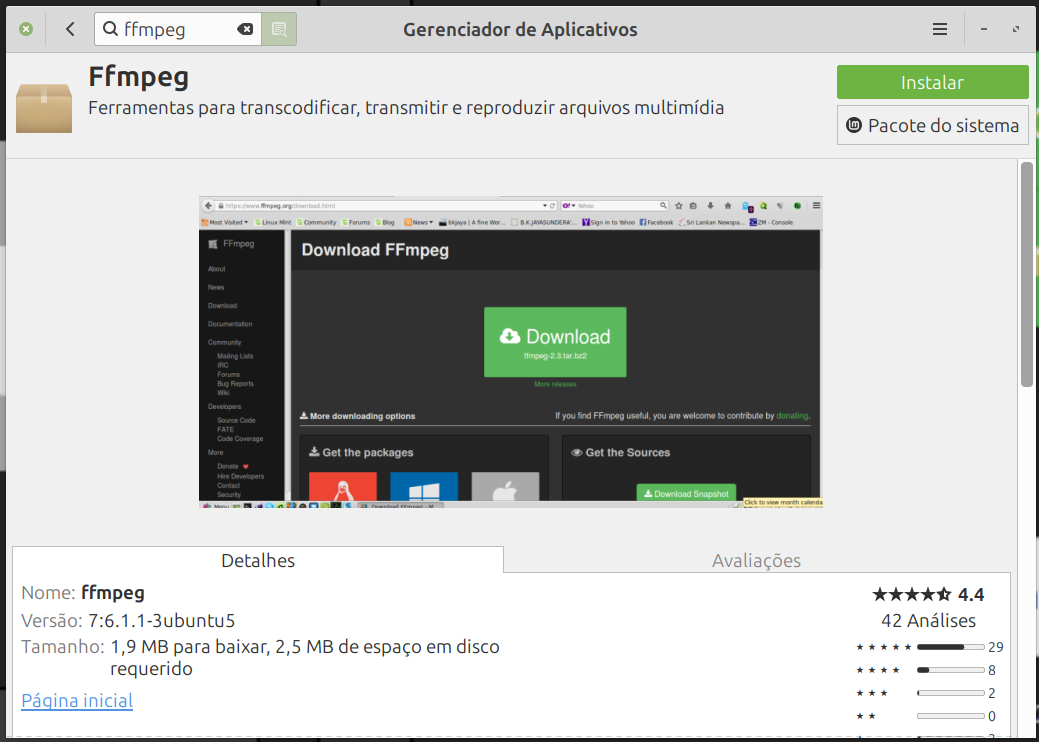Click the vertical scrollbar handle

[x=1026, y=274]
